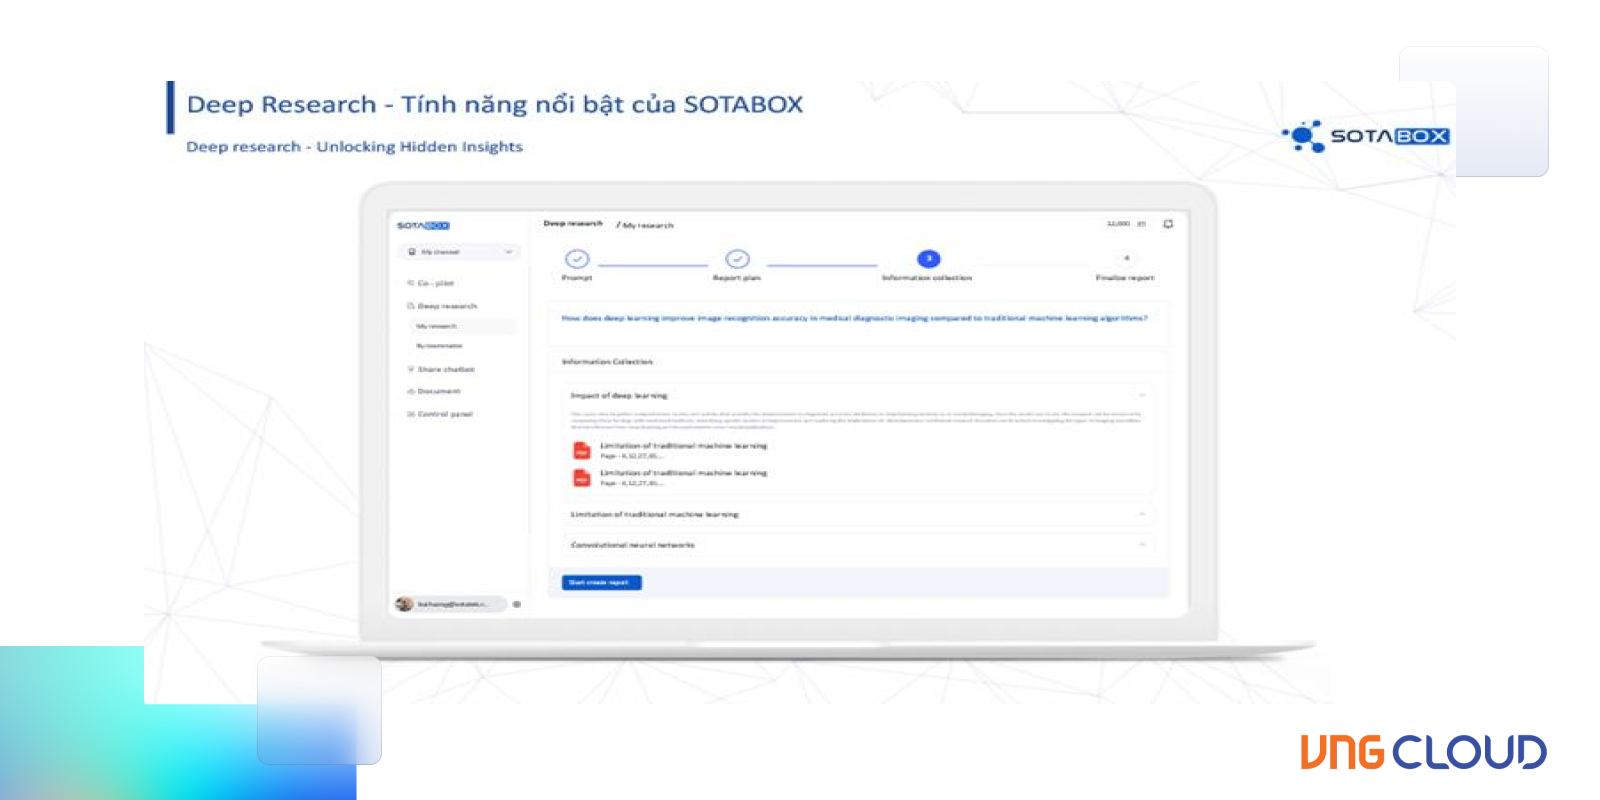Click the My research breadcrumb

click(x=647, y=225)
